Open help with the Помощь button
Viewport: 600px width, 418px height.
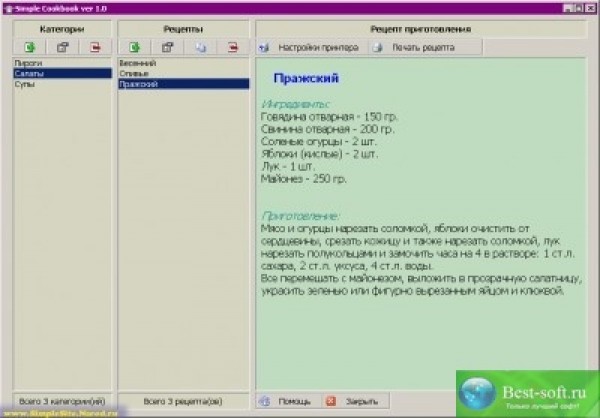click(289, 401)
